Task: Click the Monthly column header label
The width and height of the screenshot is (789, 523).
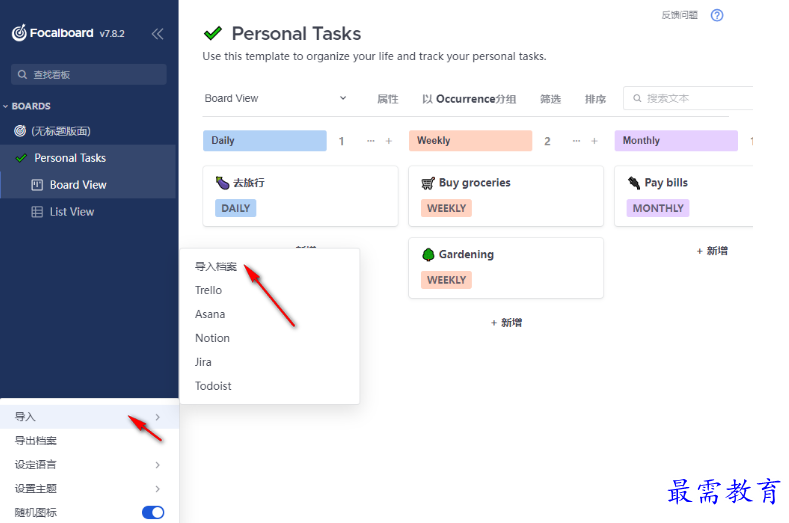Action: point(676,140)
